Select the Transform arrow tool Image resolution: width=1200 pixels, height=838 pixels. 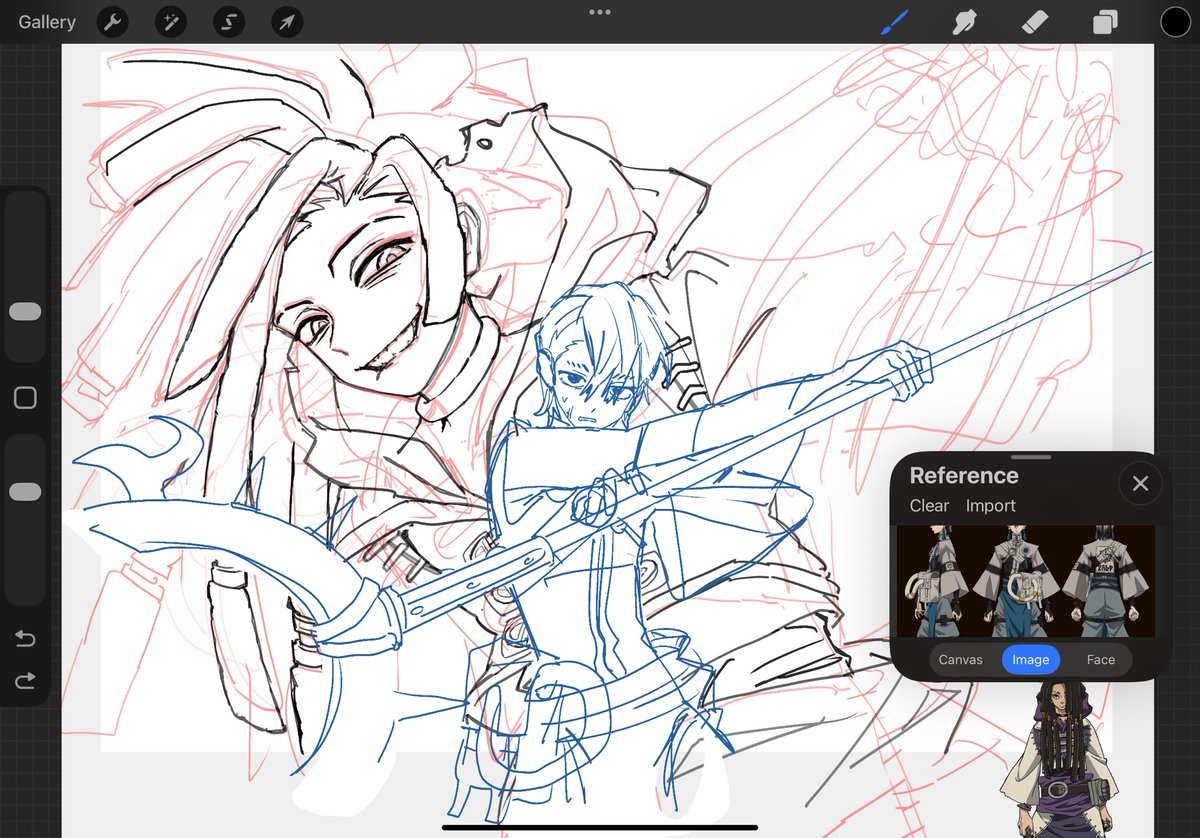286,22
